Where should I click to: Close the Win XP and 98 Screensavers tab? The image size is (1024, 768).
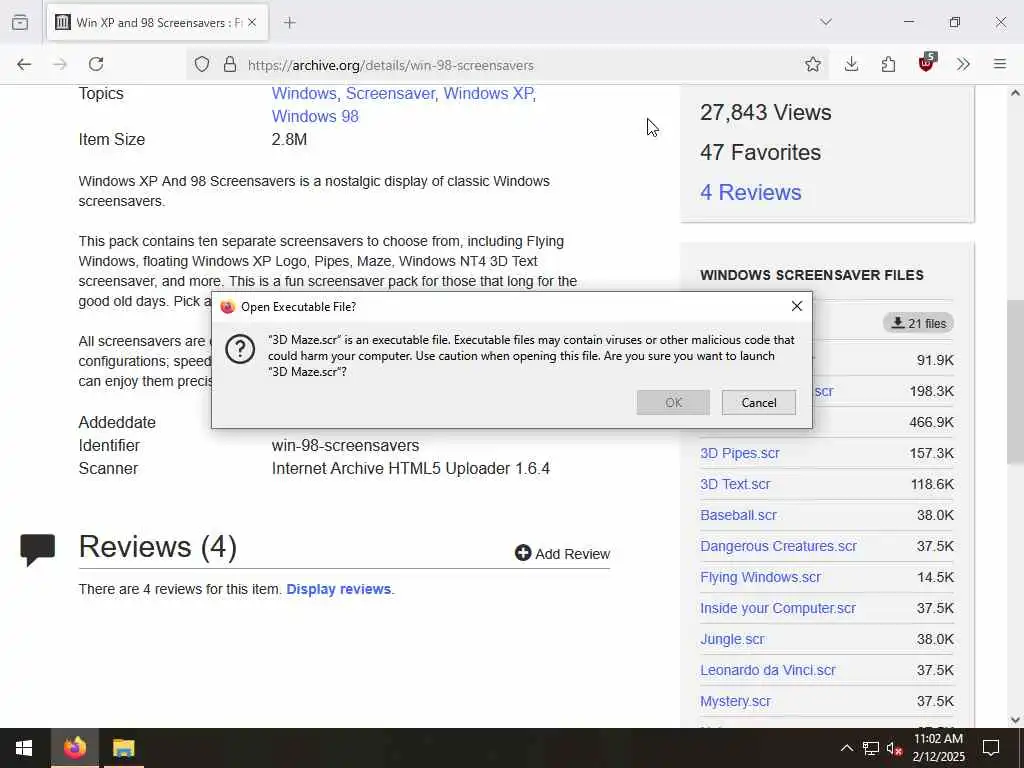click(x=252, y=22)
